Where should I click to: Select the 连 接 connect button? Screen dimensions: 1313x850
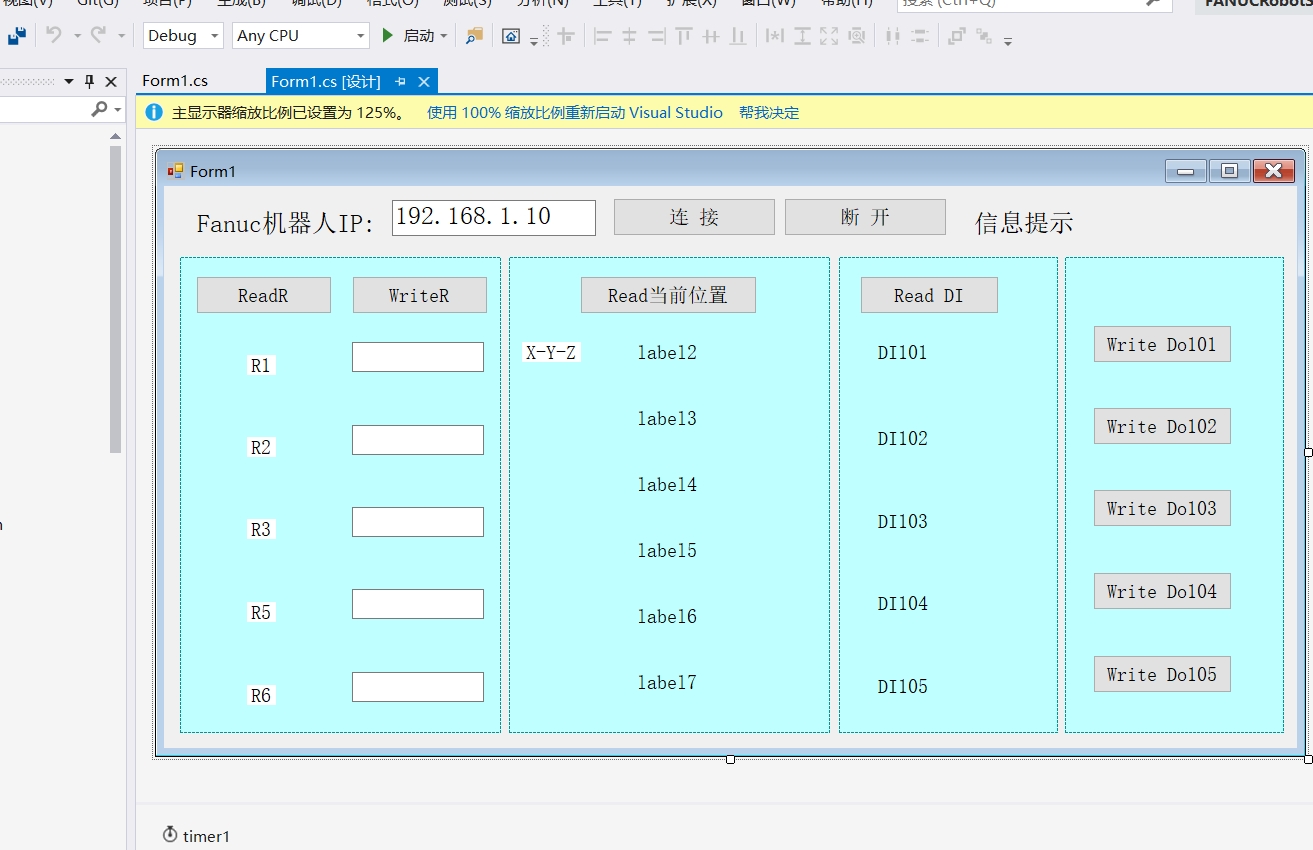tap(694, 217)
